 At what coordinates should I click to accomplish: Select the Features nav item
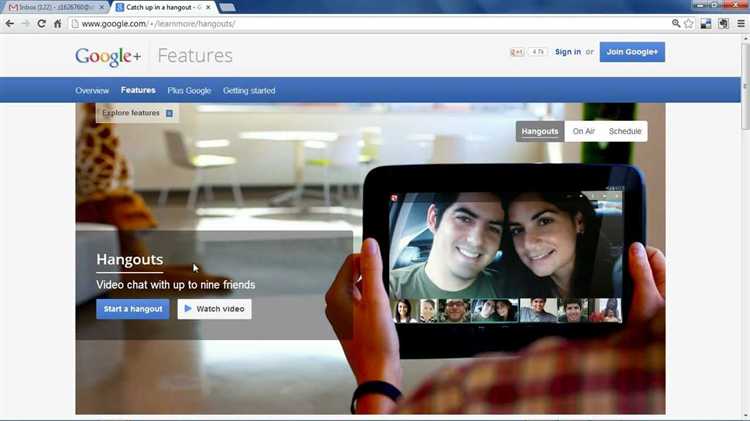(138, 90)
